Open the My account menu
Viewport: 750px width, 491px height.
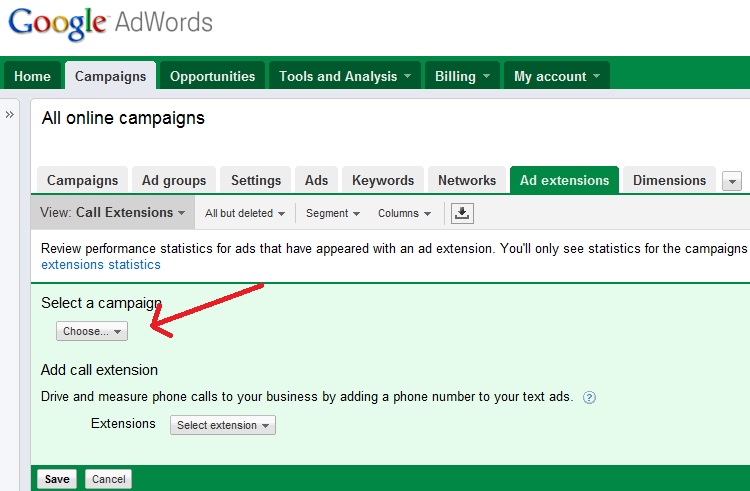point(557,76)
